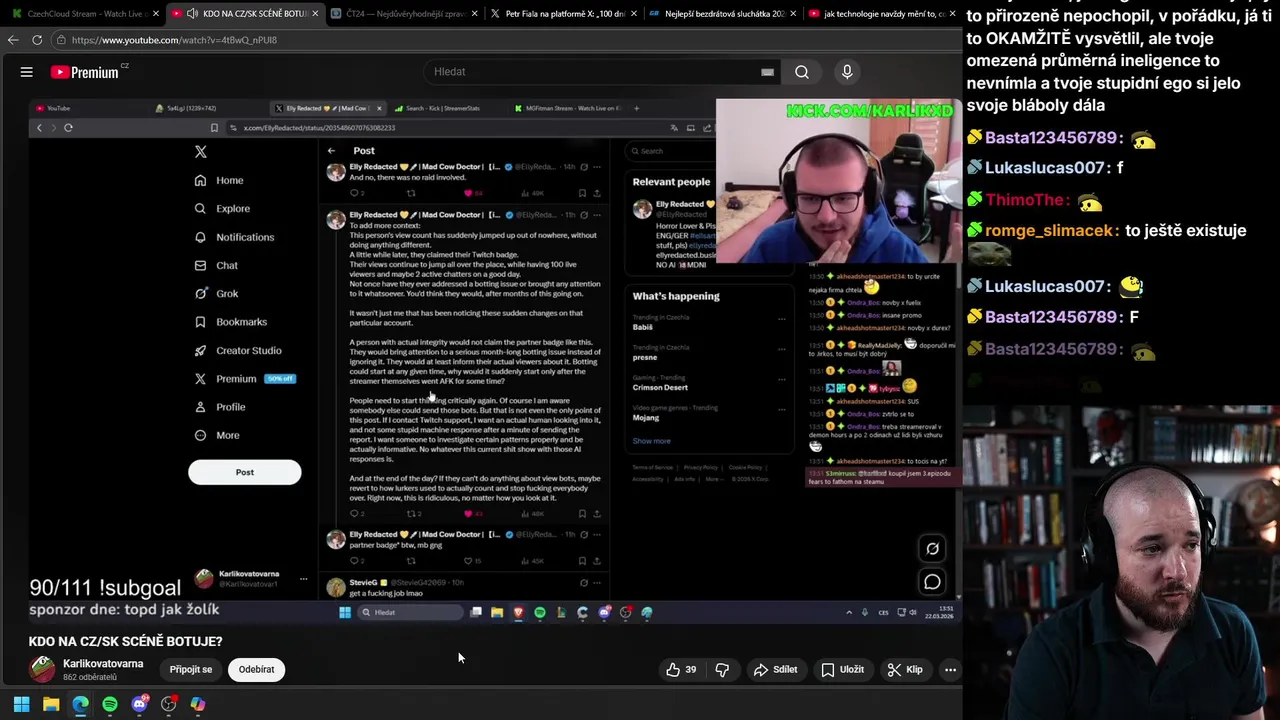Switch to ČT24 news tab

click(x=405, y=14)
